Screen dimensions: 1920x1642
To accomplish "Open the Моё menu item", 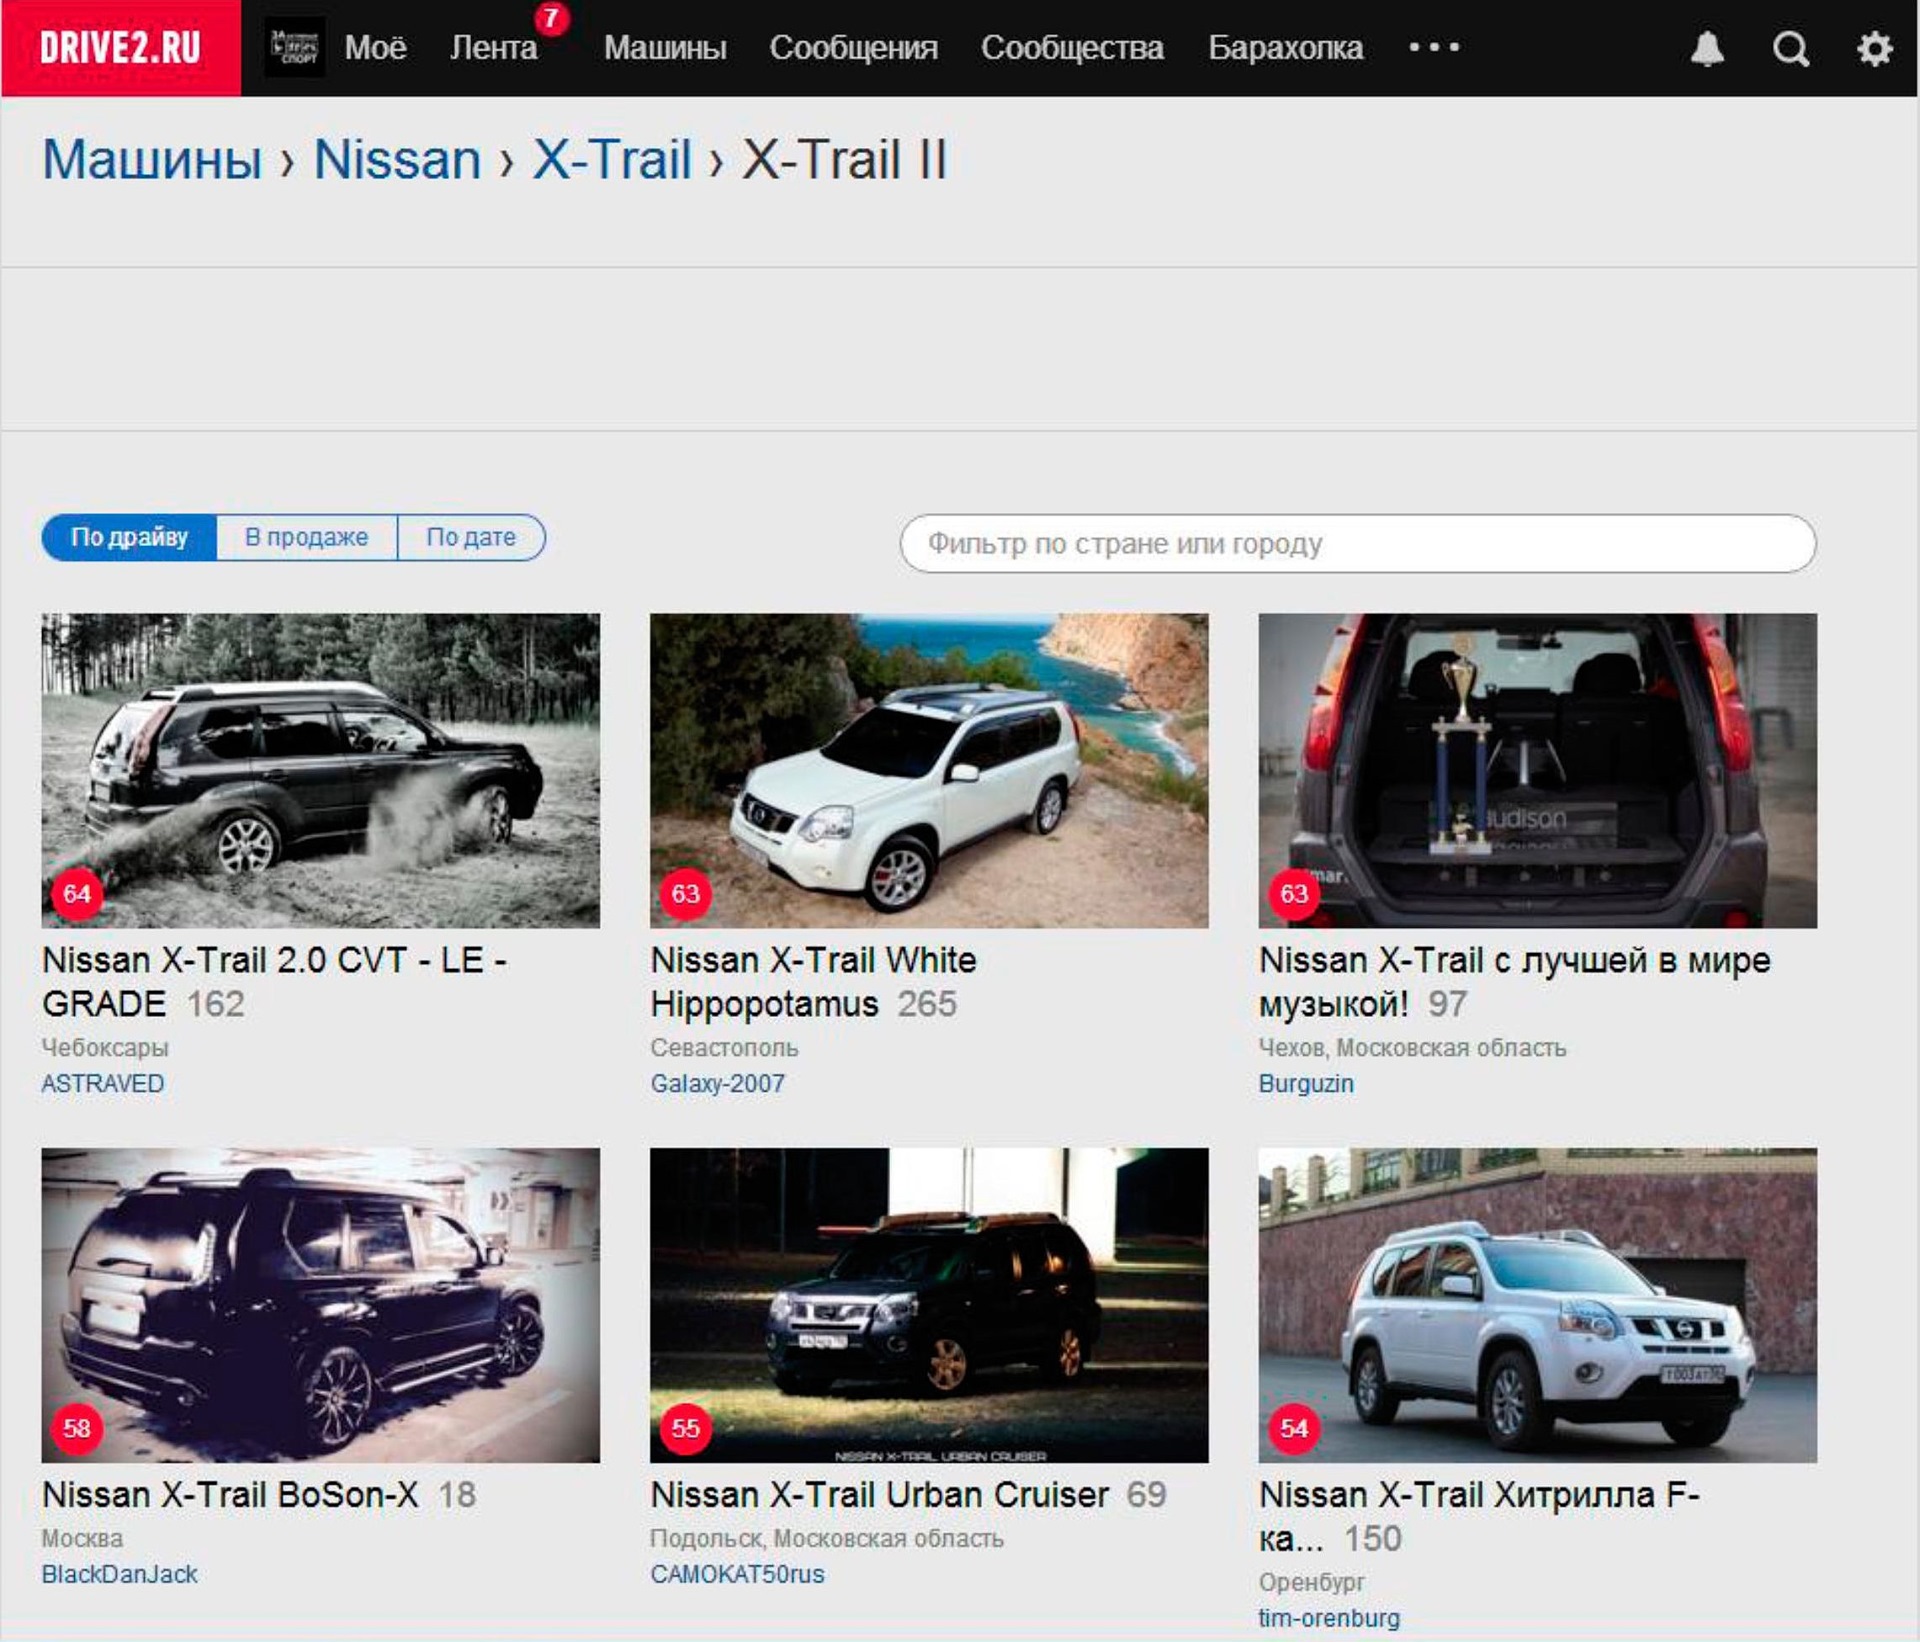I will click(x=375, y=48).
